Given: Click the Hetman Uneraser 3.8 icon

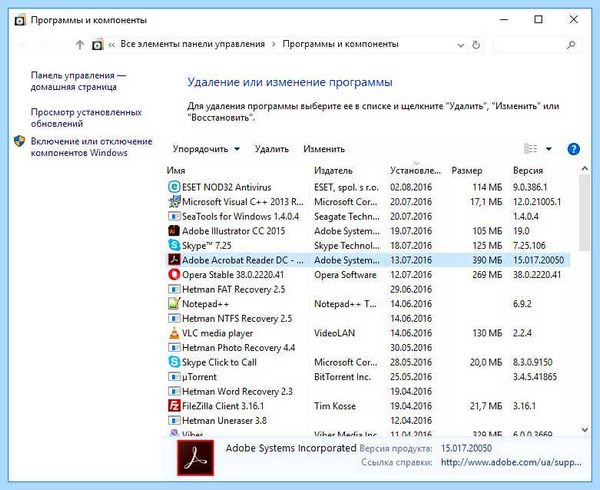Looking at the screenshot, I should [x=174, y=420].
